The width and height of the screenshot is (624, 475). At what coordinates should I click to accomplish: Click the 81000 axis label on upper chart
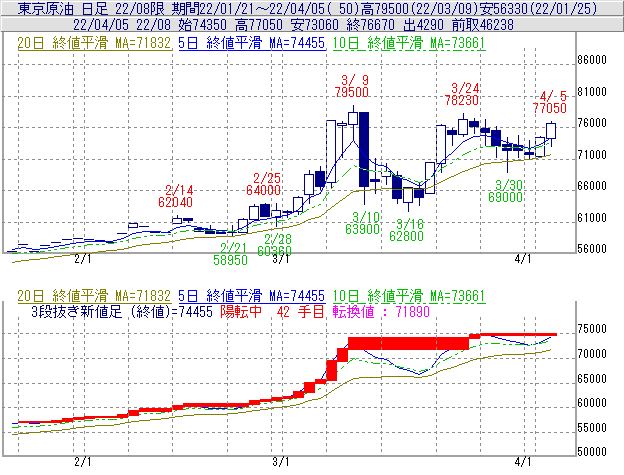pos(592,92)
